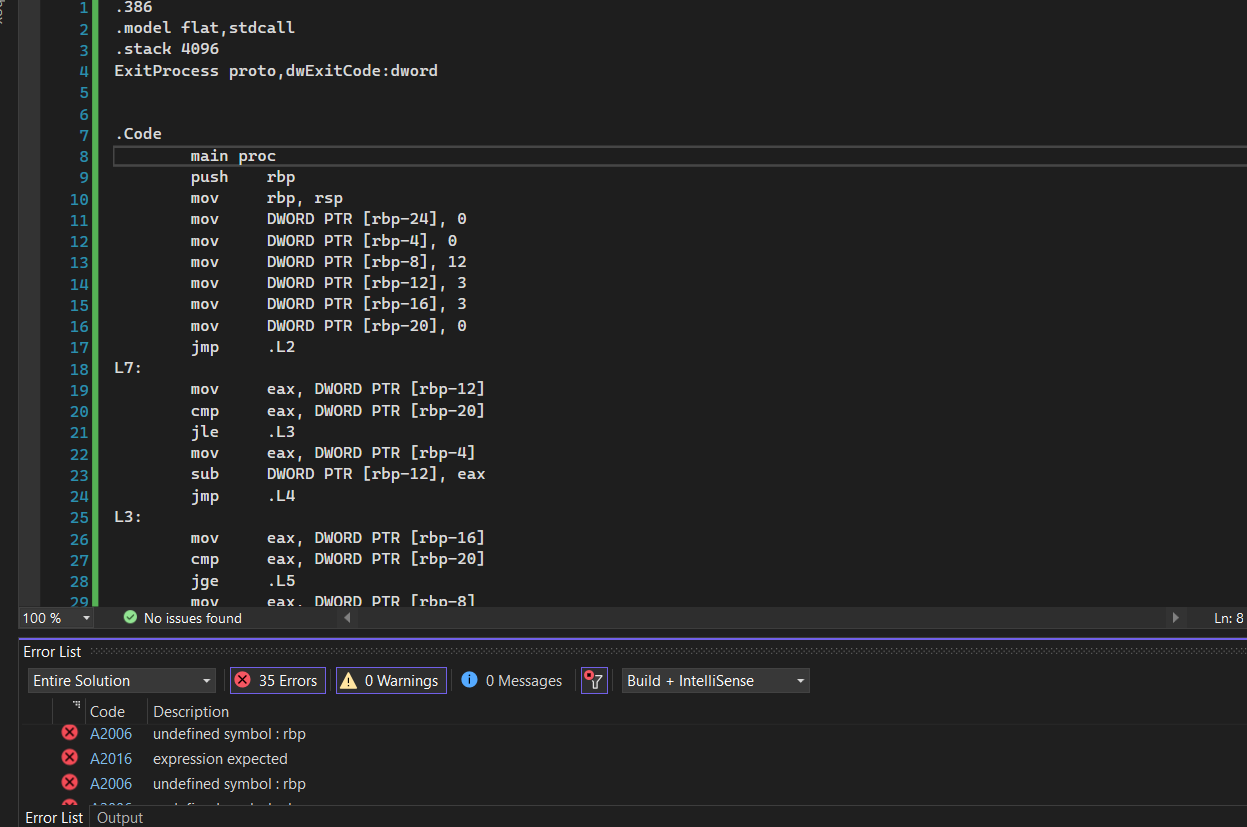This screenshot has width=1247, height=827.
Task: Open the Build + IntelliSense dropdown
Action: tap(716, 681)
